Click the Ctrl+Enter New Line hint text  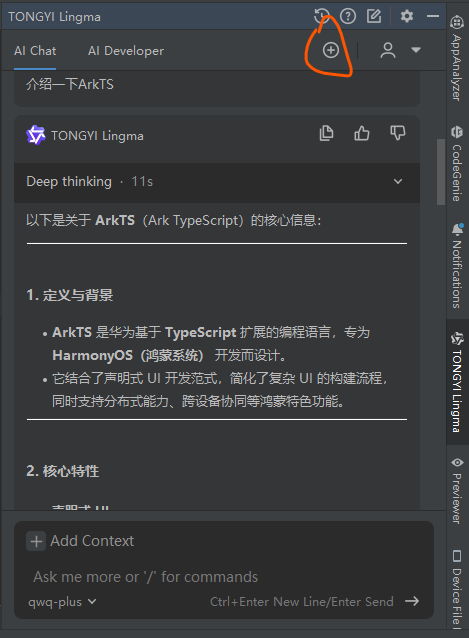301,601
